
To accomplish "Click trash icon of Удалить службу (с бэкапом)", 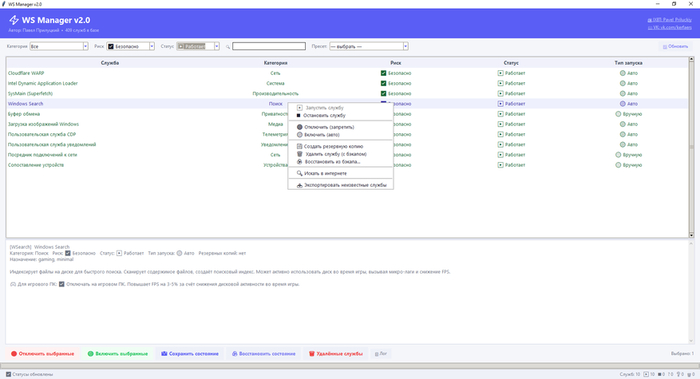I will coord(300,154).
